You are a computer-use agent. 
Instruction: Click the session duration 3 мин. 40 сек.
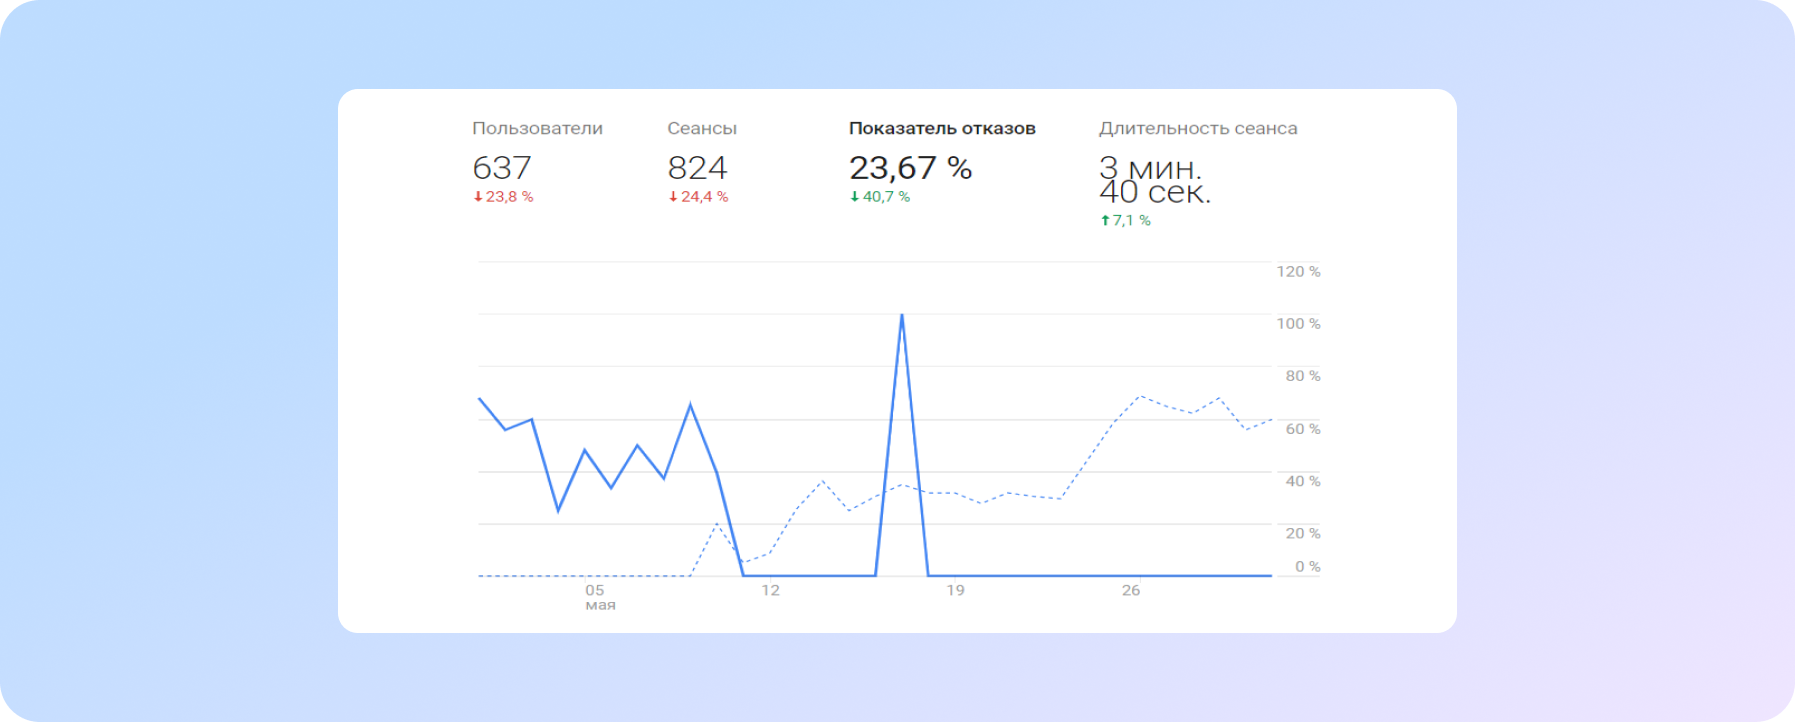1155,179
